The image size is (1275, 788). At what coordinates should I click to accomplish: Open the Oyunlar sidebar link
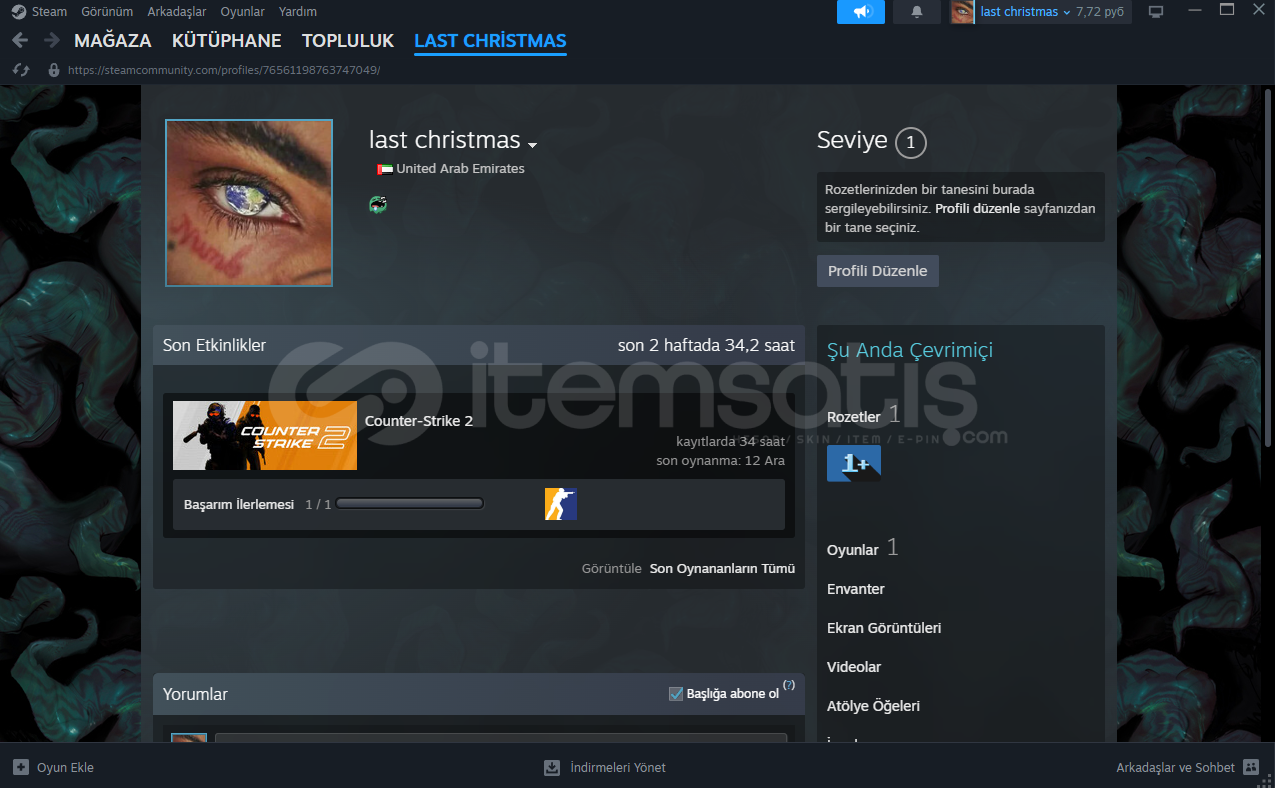click(853, 550)
